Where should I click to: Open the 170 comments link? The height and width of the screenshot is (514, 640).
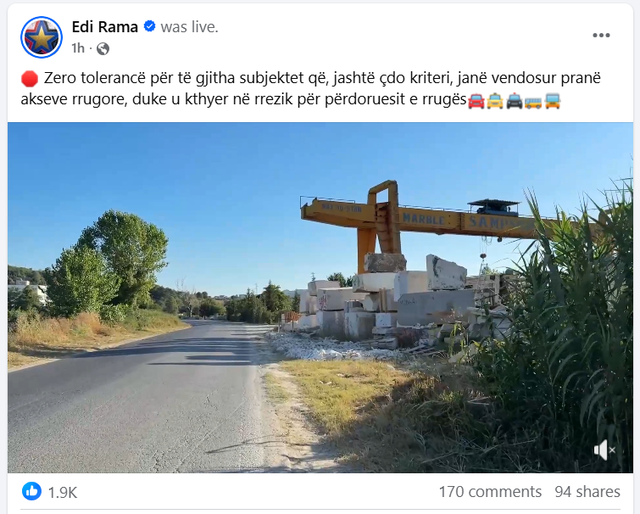[x=490, y=492]
